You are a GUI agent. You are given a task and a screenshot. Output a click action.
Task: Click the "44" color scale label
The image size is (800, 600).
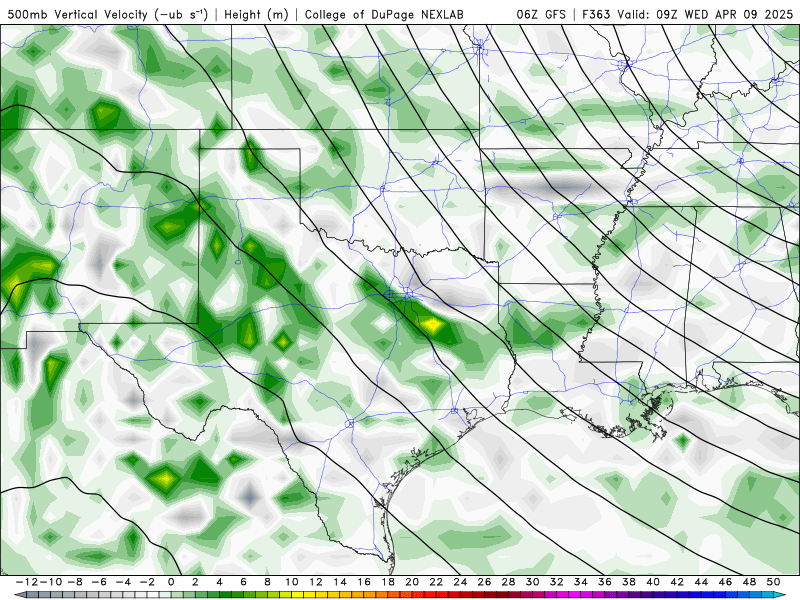[701, 582]
